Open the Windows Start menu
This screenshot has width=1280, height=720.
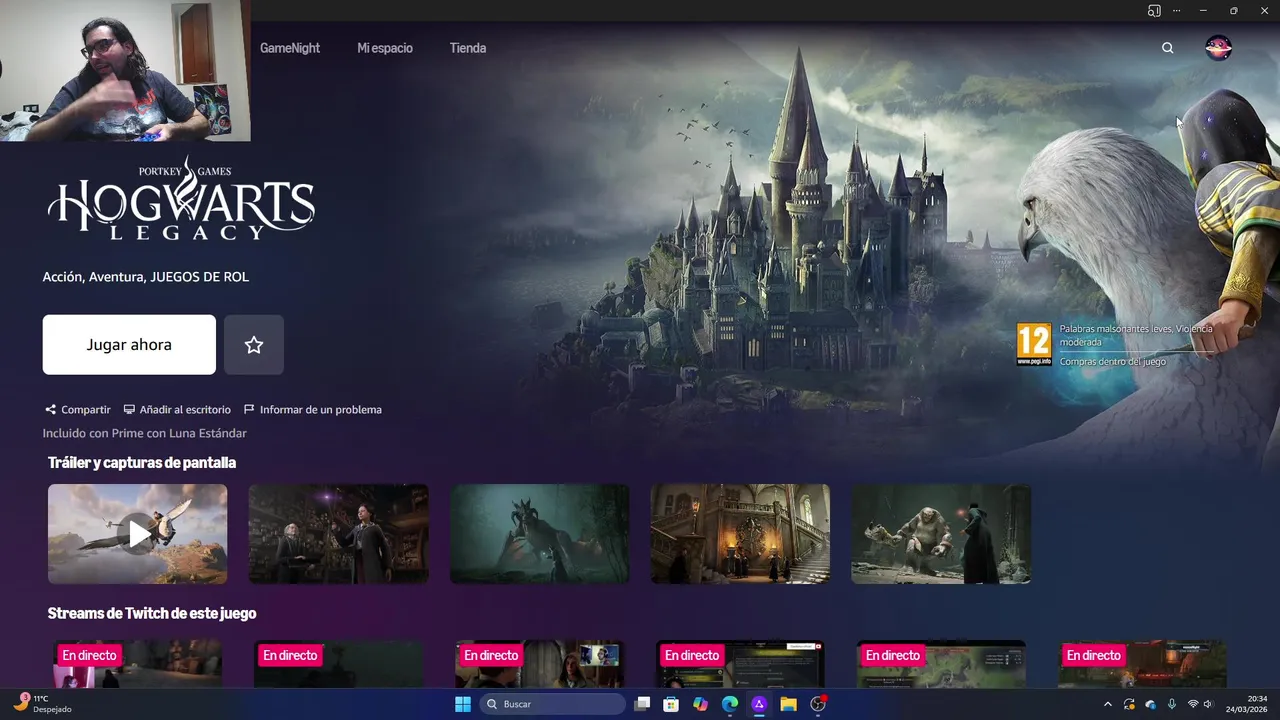point(463,704)
